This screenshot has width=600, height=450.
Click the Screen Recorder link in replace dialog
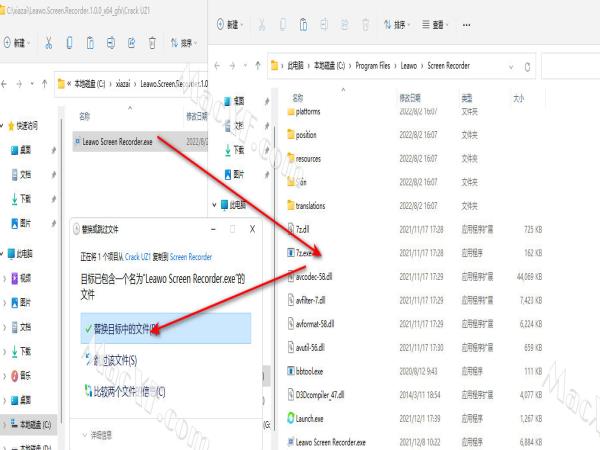tap(191, 257)
